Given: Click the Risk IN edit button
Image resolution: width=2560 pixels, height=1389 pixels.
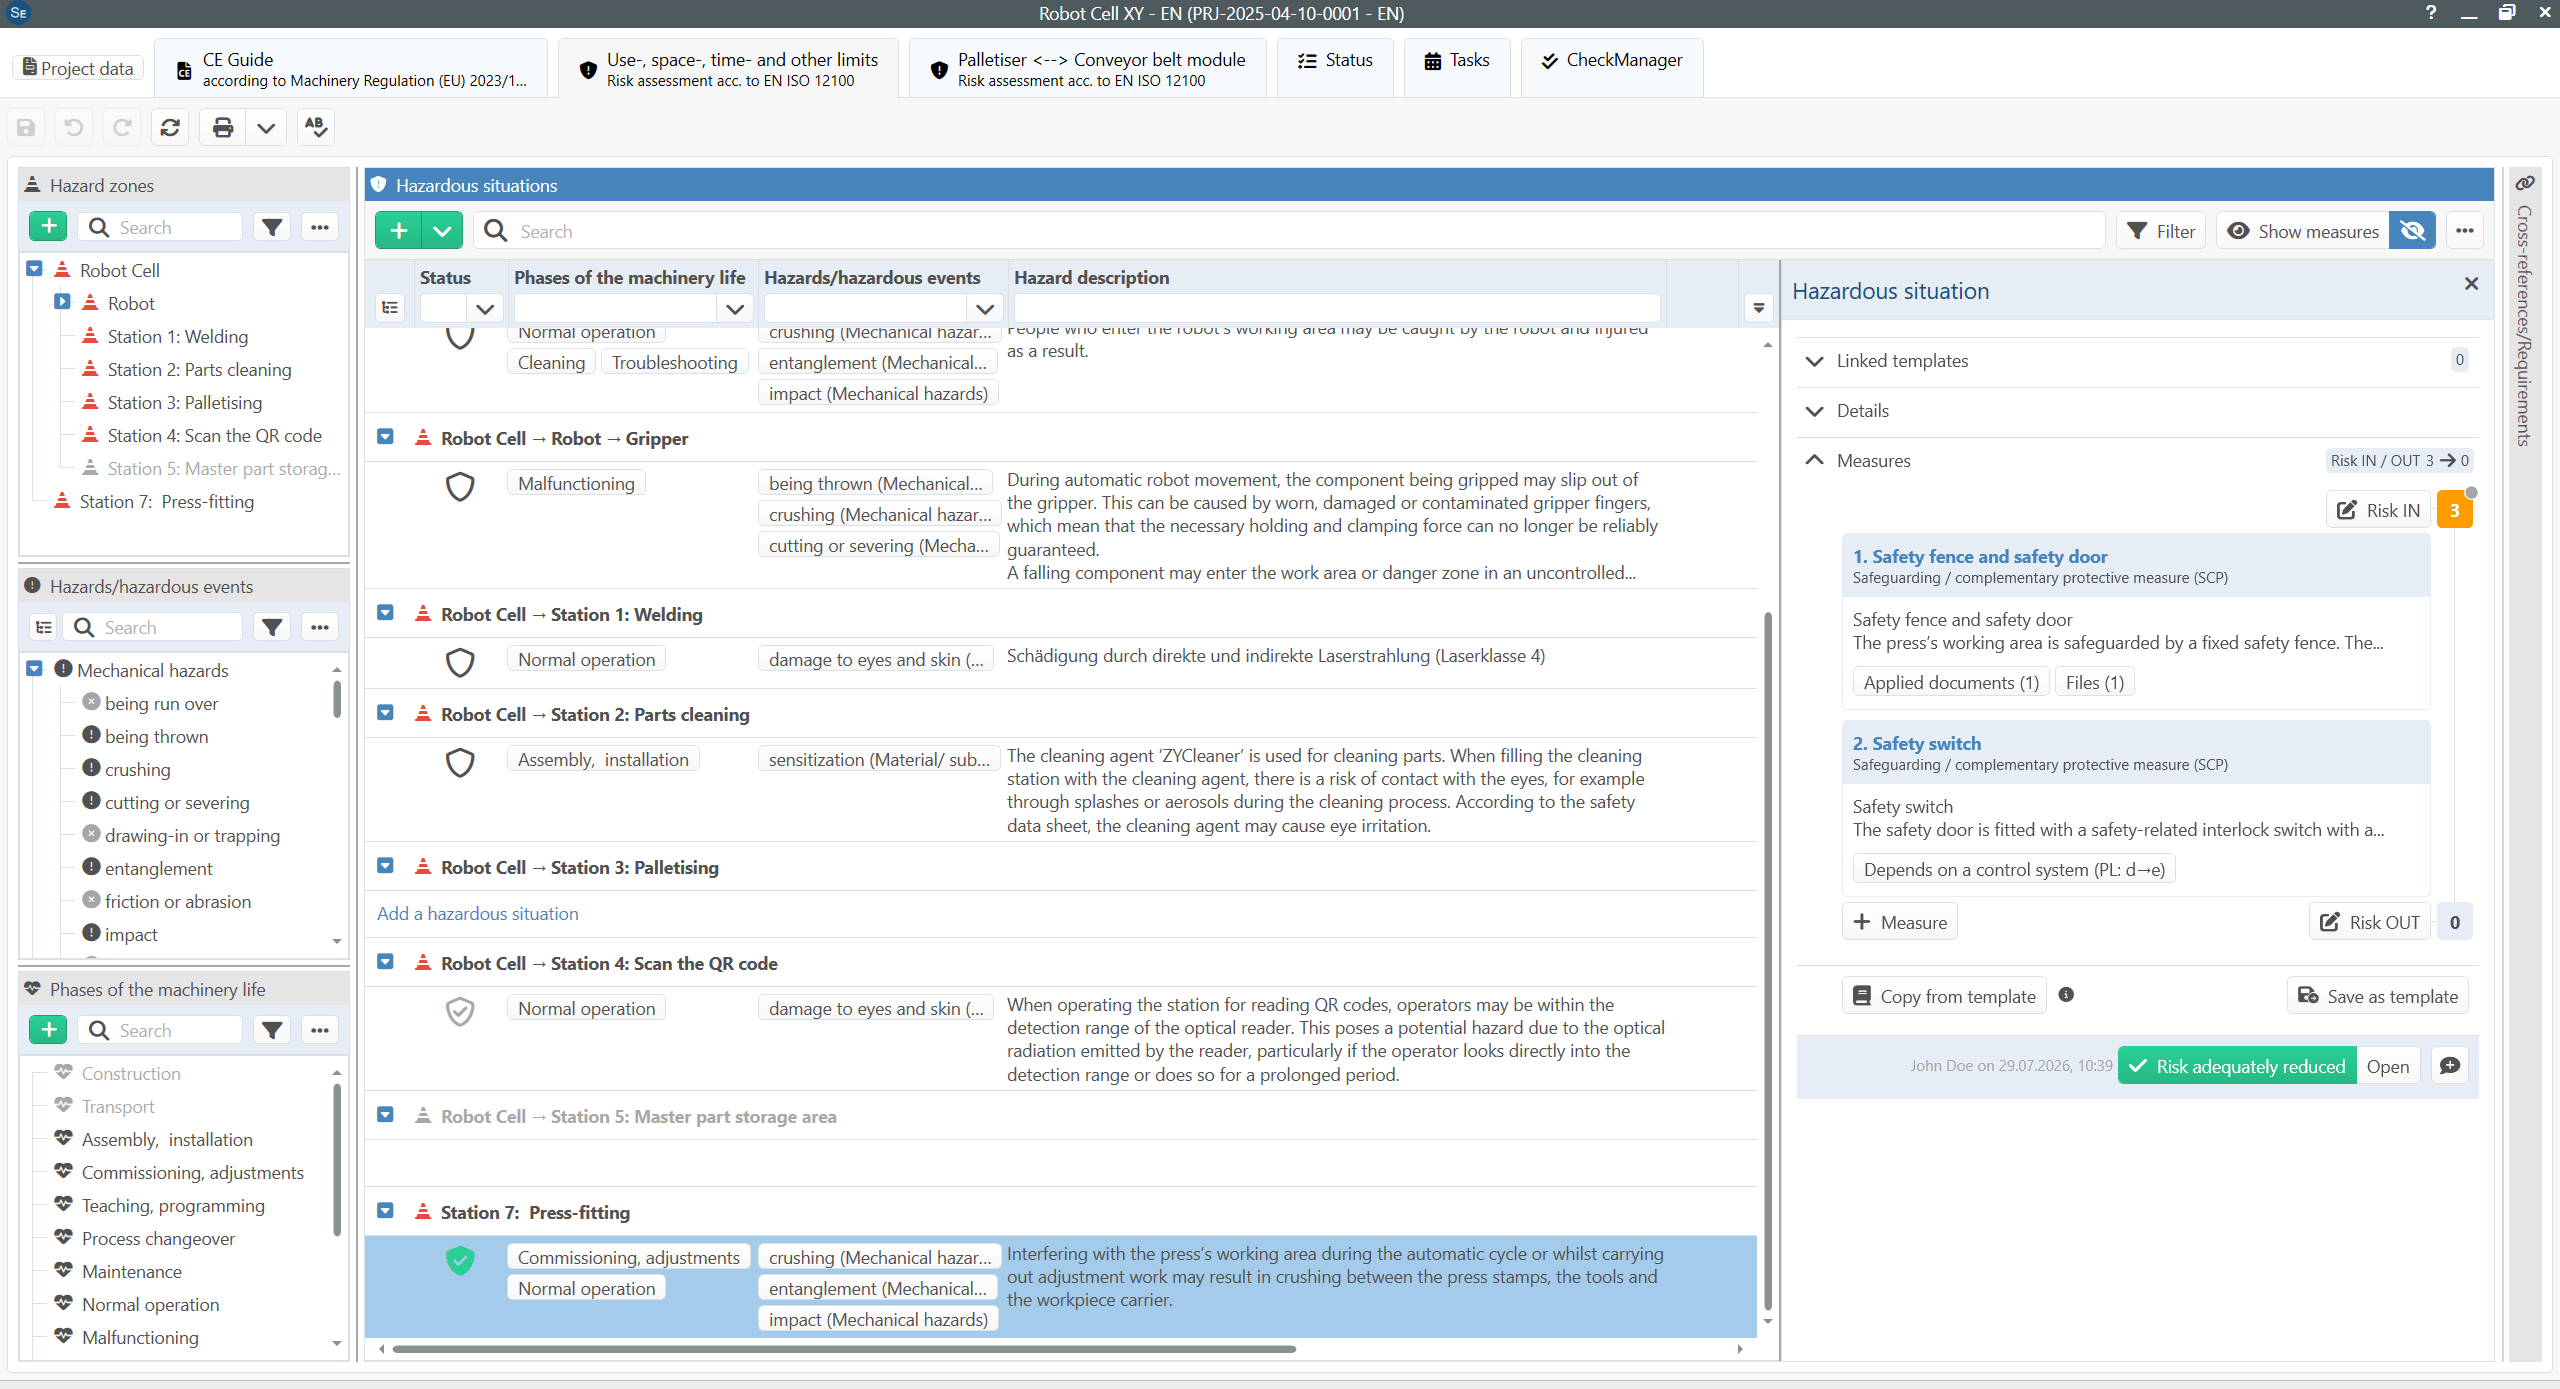Looking at the screenshot, I should [2378, 510].
